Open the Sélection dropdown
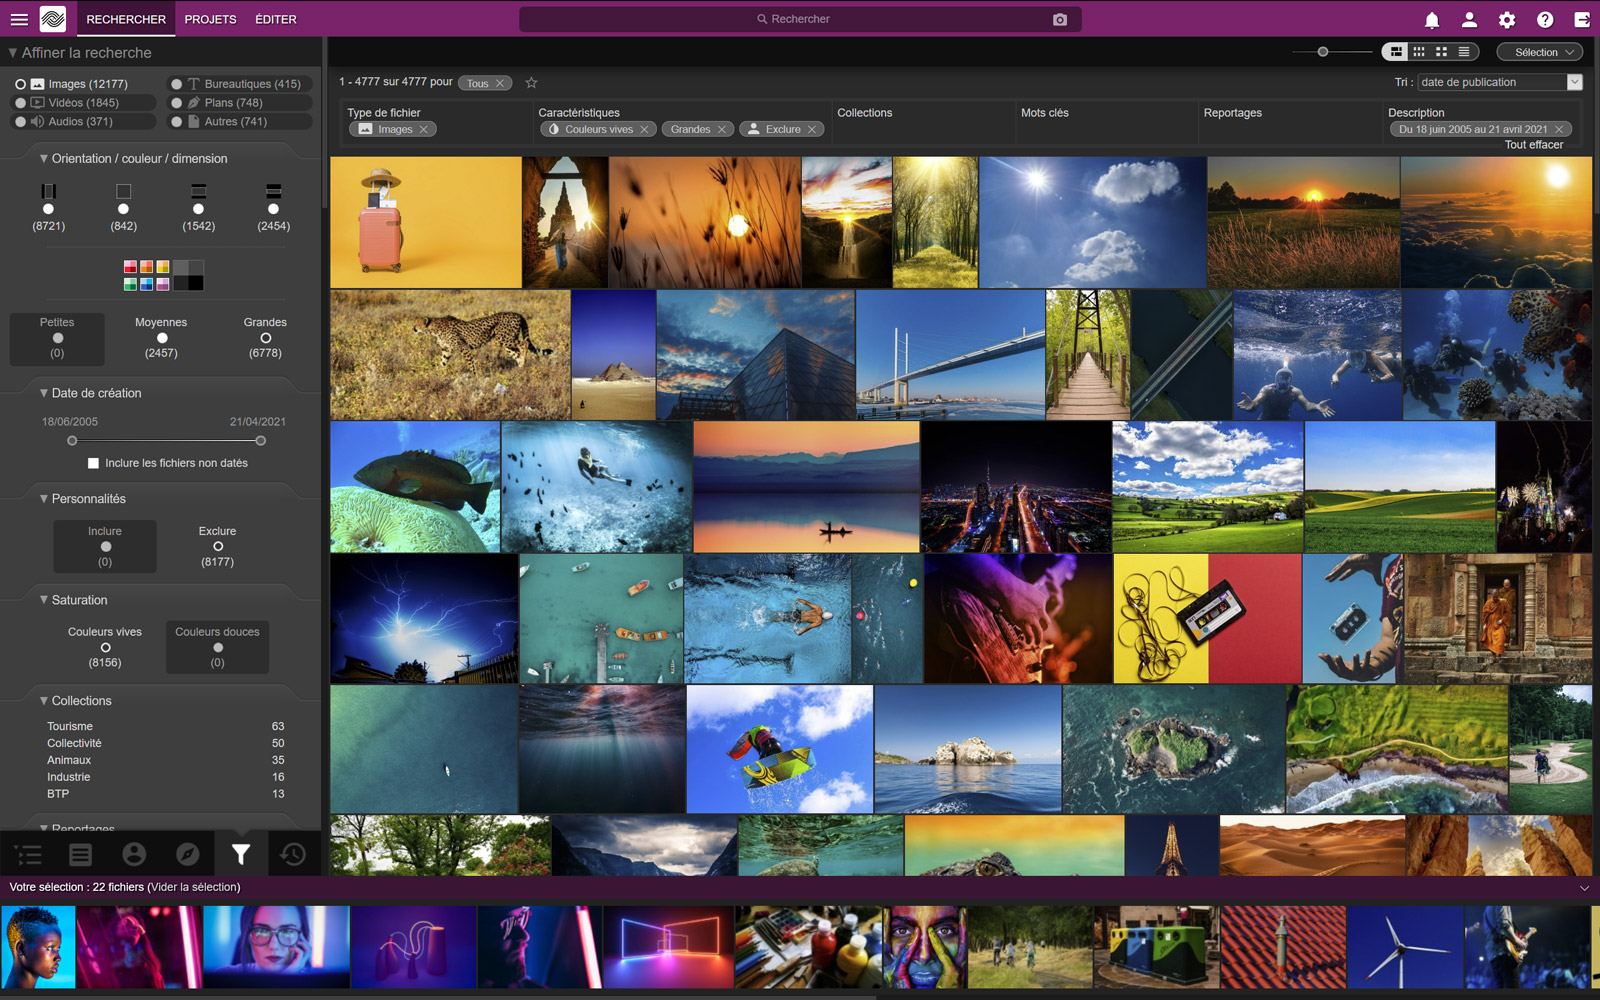1600x1000 pixels. tap(1539, 51)
